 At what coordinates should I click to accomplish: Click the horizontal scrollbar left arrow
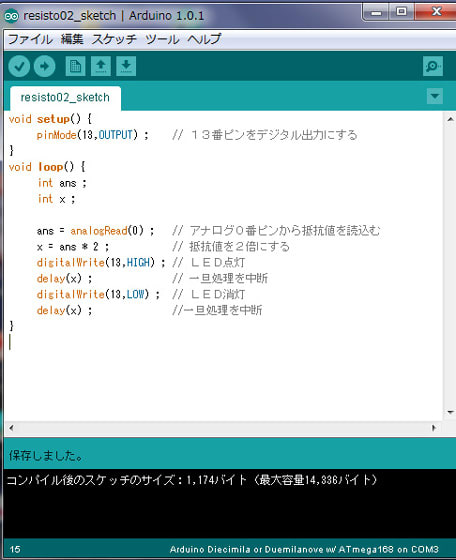[x=11, y=428]
